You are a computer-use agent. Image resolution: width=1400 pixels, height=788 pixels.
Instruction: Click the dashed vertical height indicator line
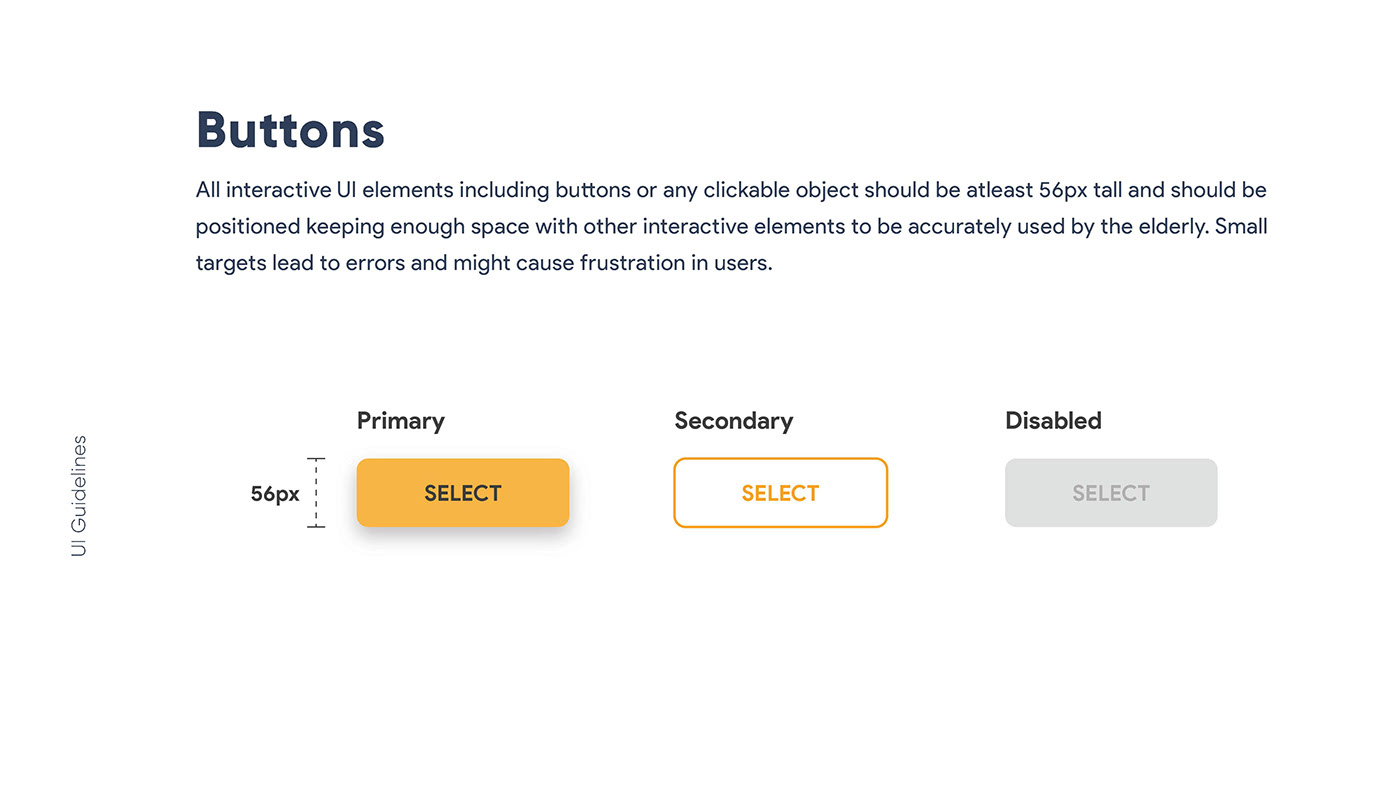[316, 492]
